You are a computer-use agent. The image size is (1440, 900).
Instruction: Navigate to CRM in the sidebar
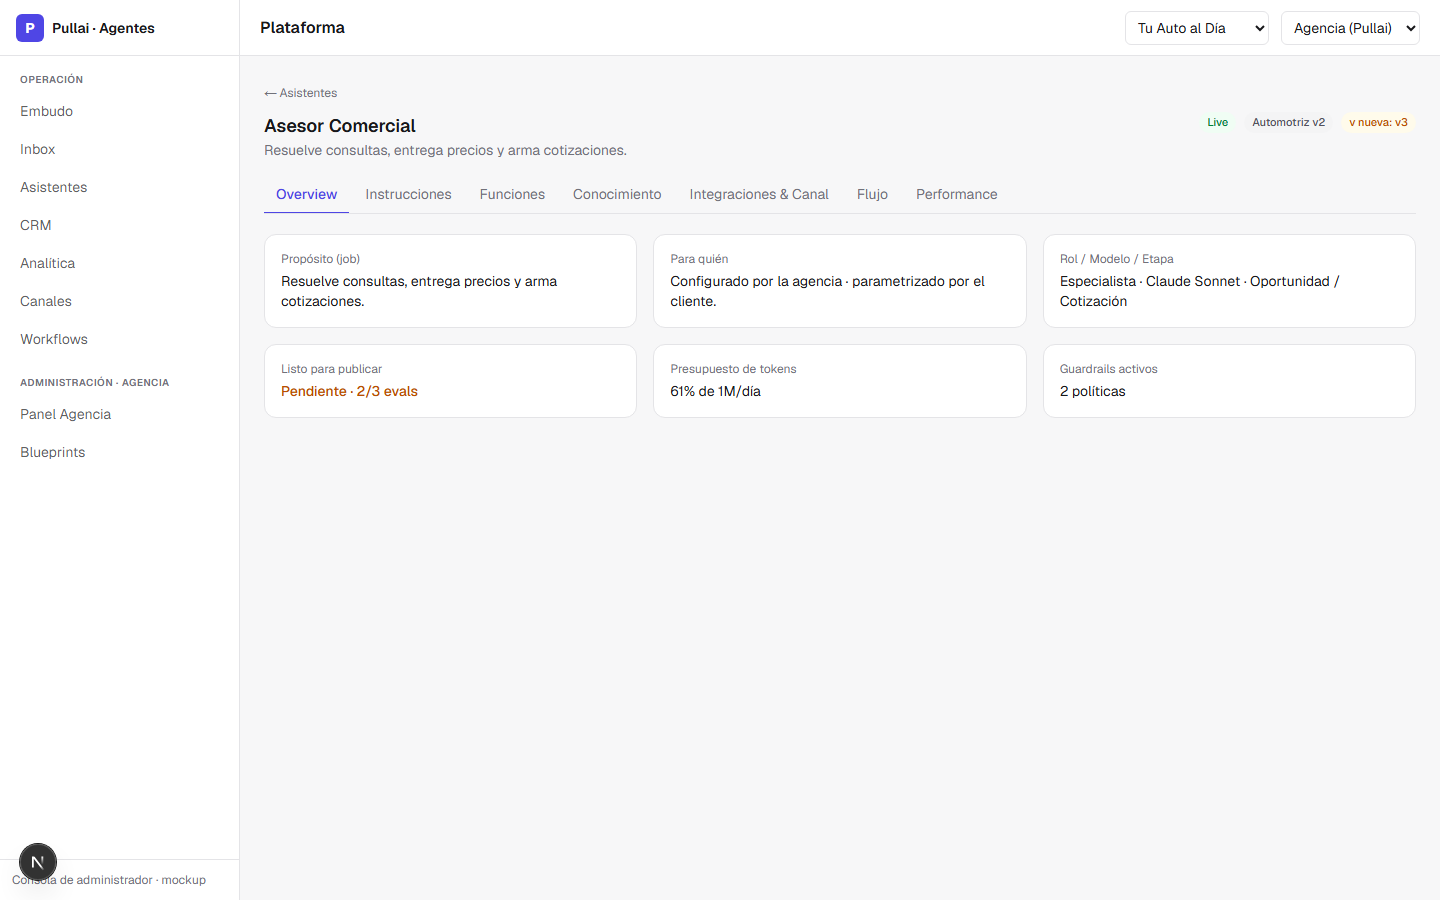120,225
